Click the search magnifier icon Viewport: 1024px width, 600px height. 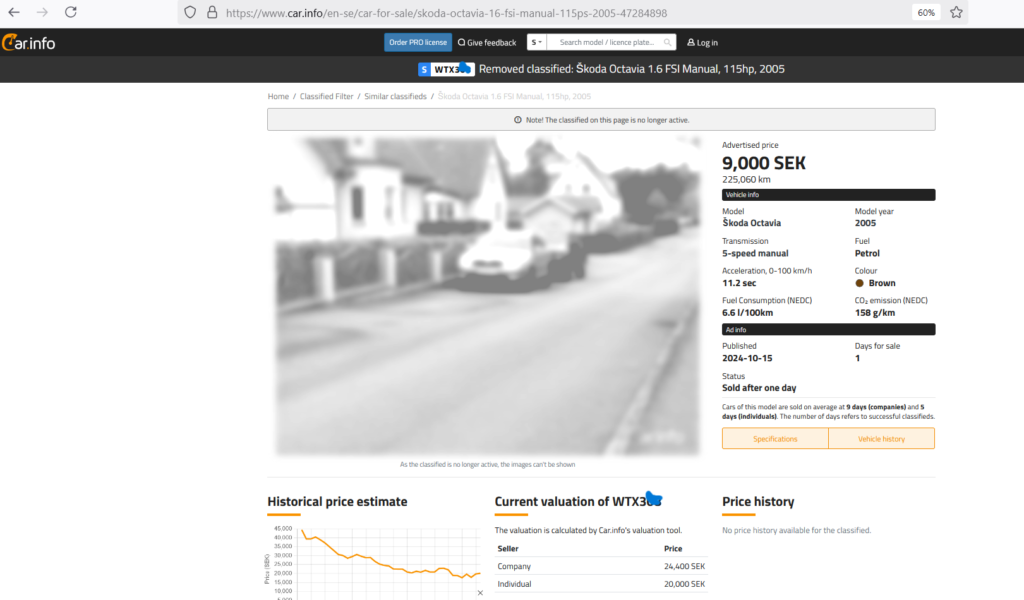[667, 42]
